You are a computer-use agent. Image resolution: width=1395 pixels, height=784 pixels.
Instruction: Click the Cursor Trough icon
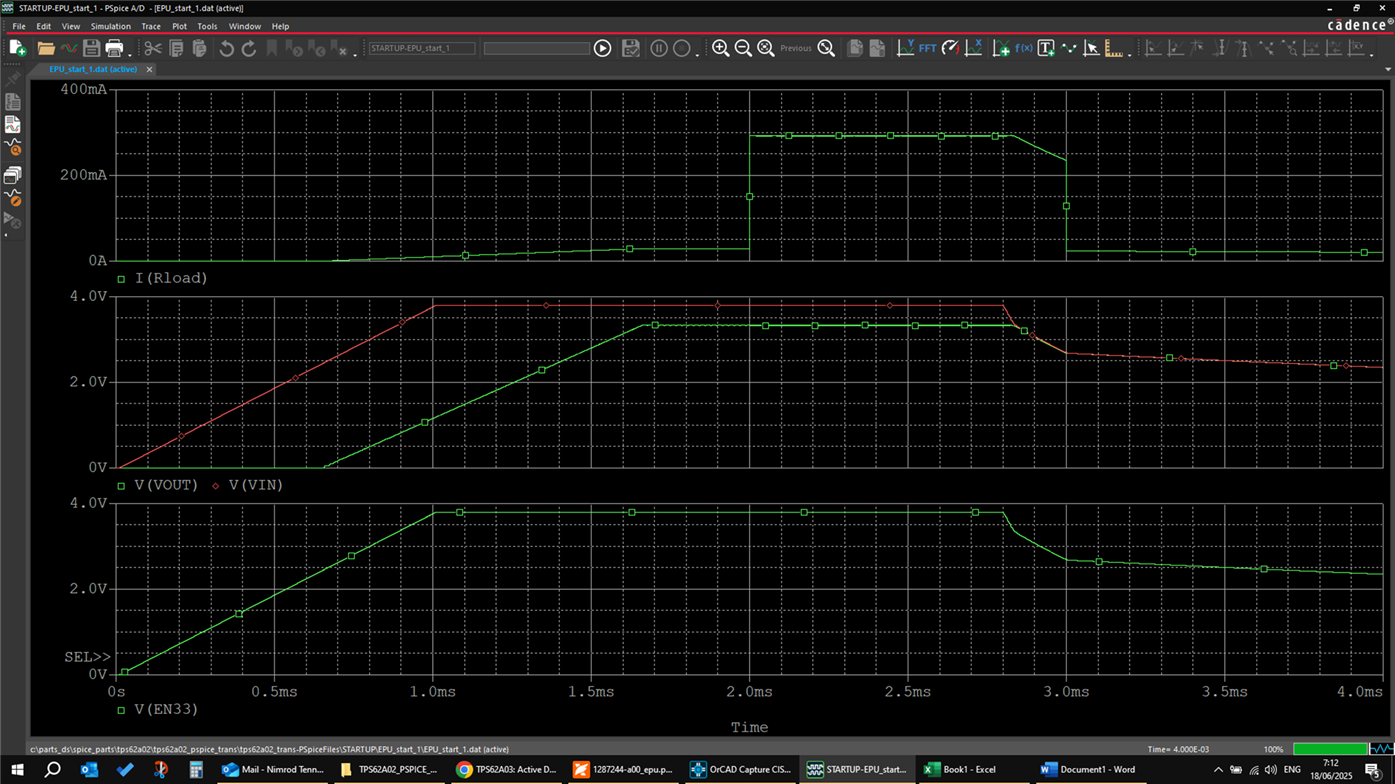pos(1176,48)
